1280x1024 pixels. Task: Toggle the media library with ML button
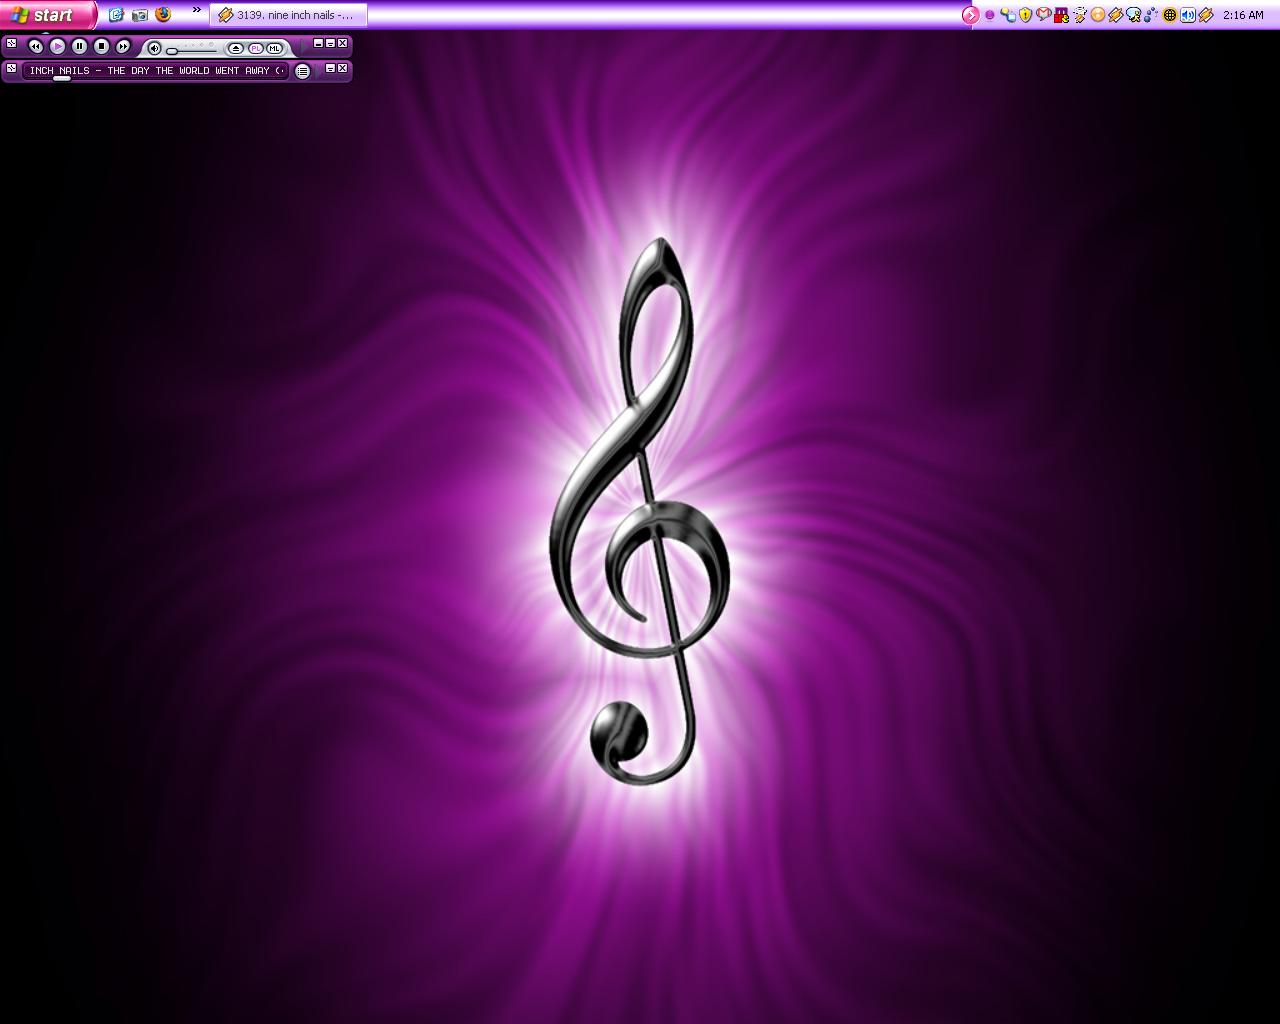point(274,48)
